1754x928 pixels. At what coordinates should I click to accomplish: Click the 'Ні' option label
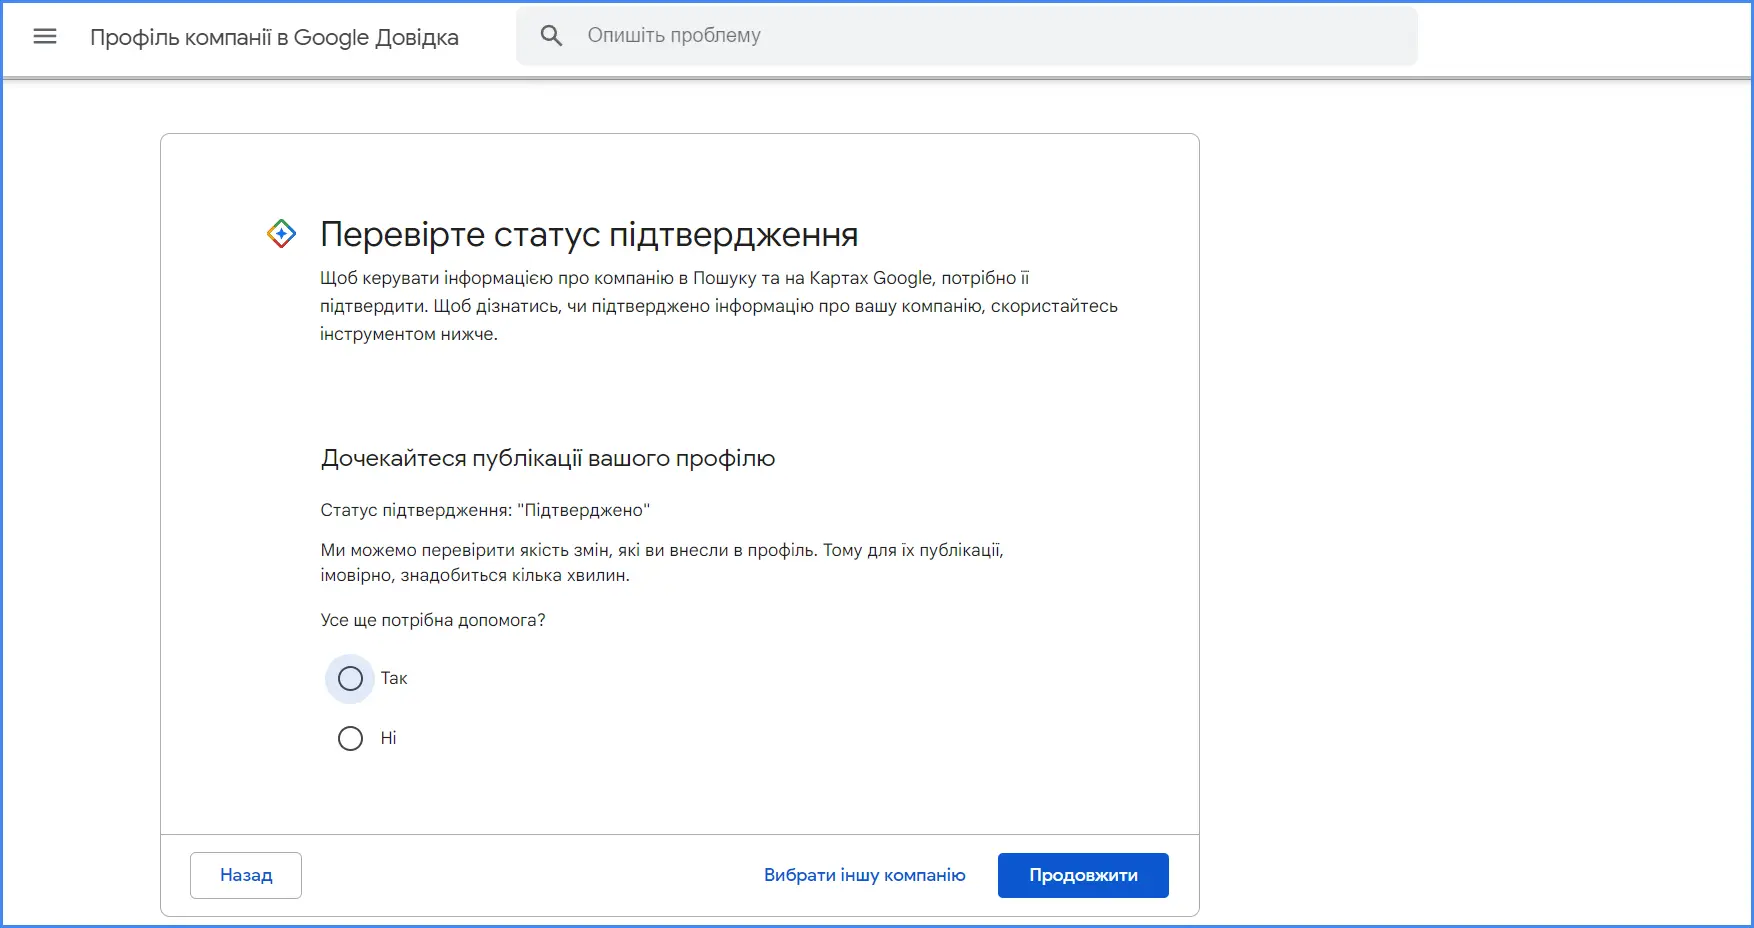coord(388,738)
